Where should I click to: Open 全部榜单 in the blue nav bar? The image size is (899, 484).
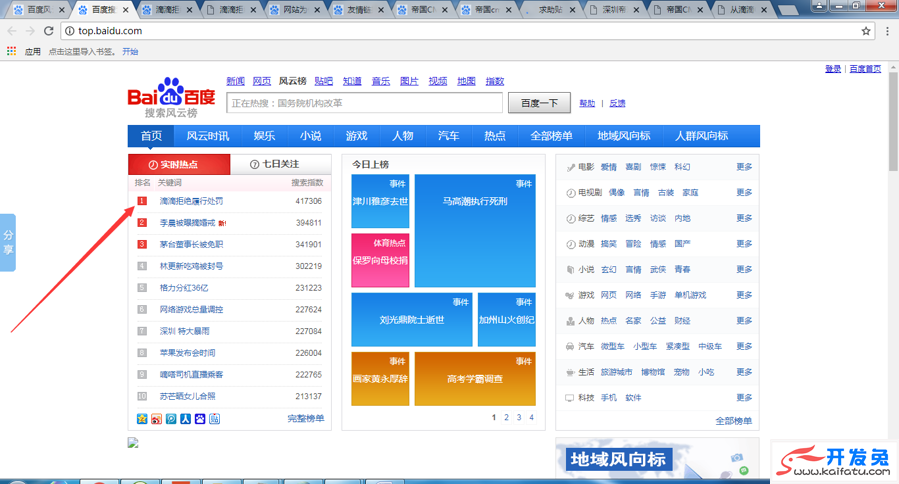click(x=551, y=136)
